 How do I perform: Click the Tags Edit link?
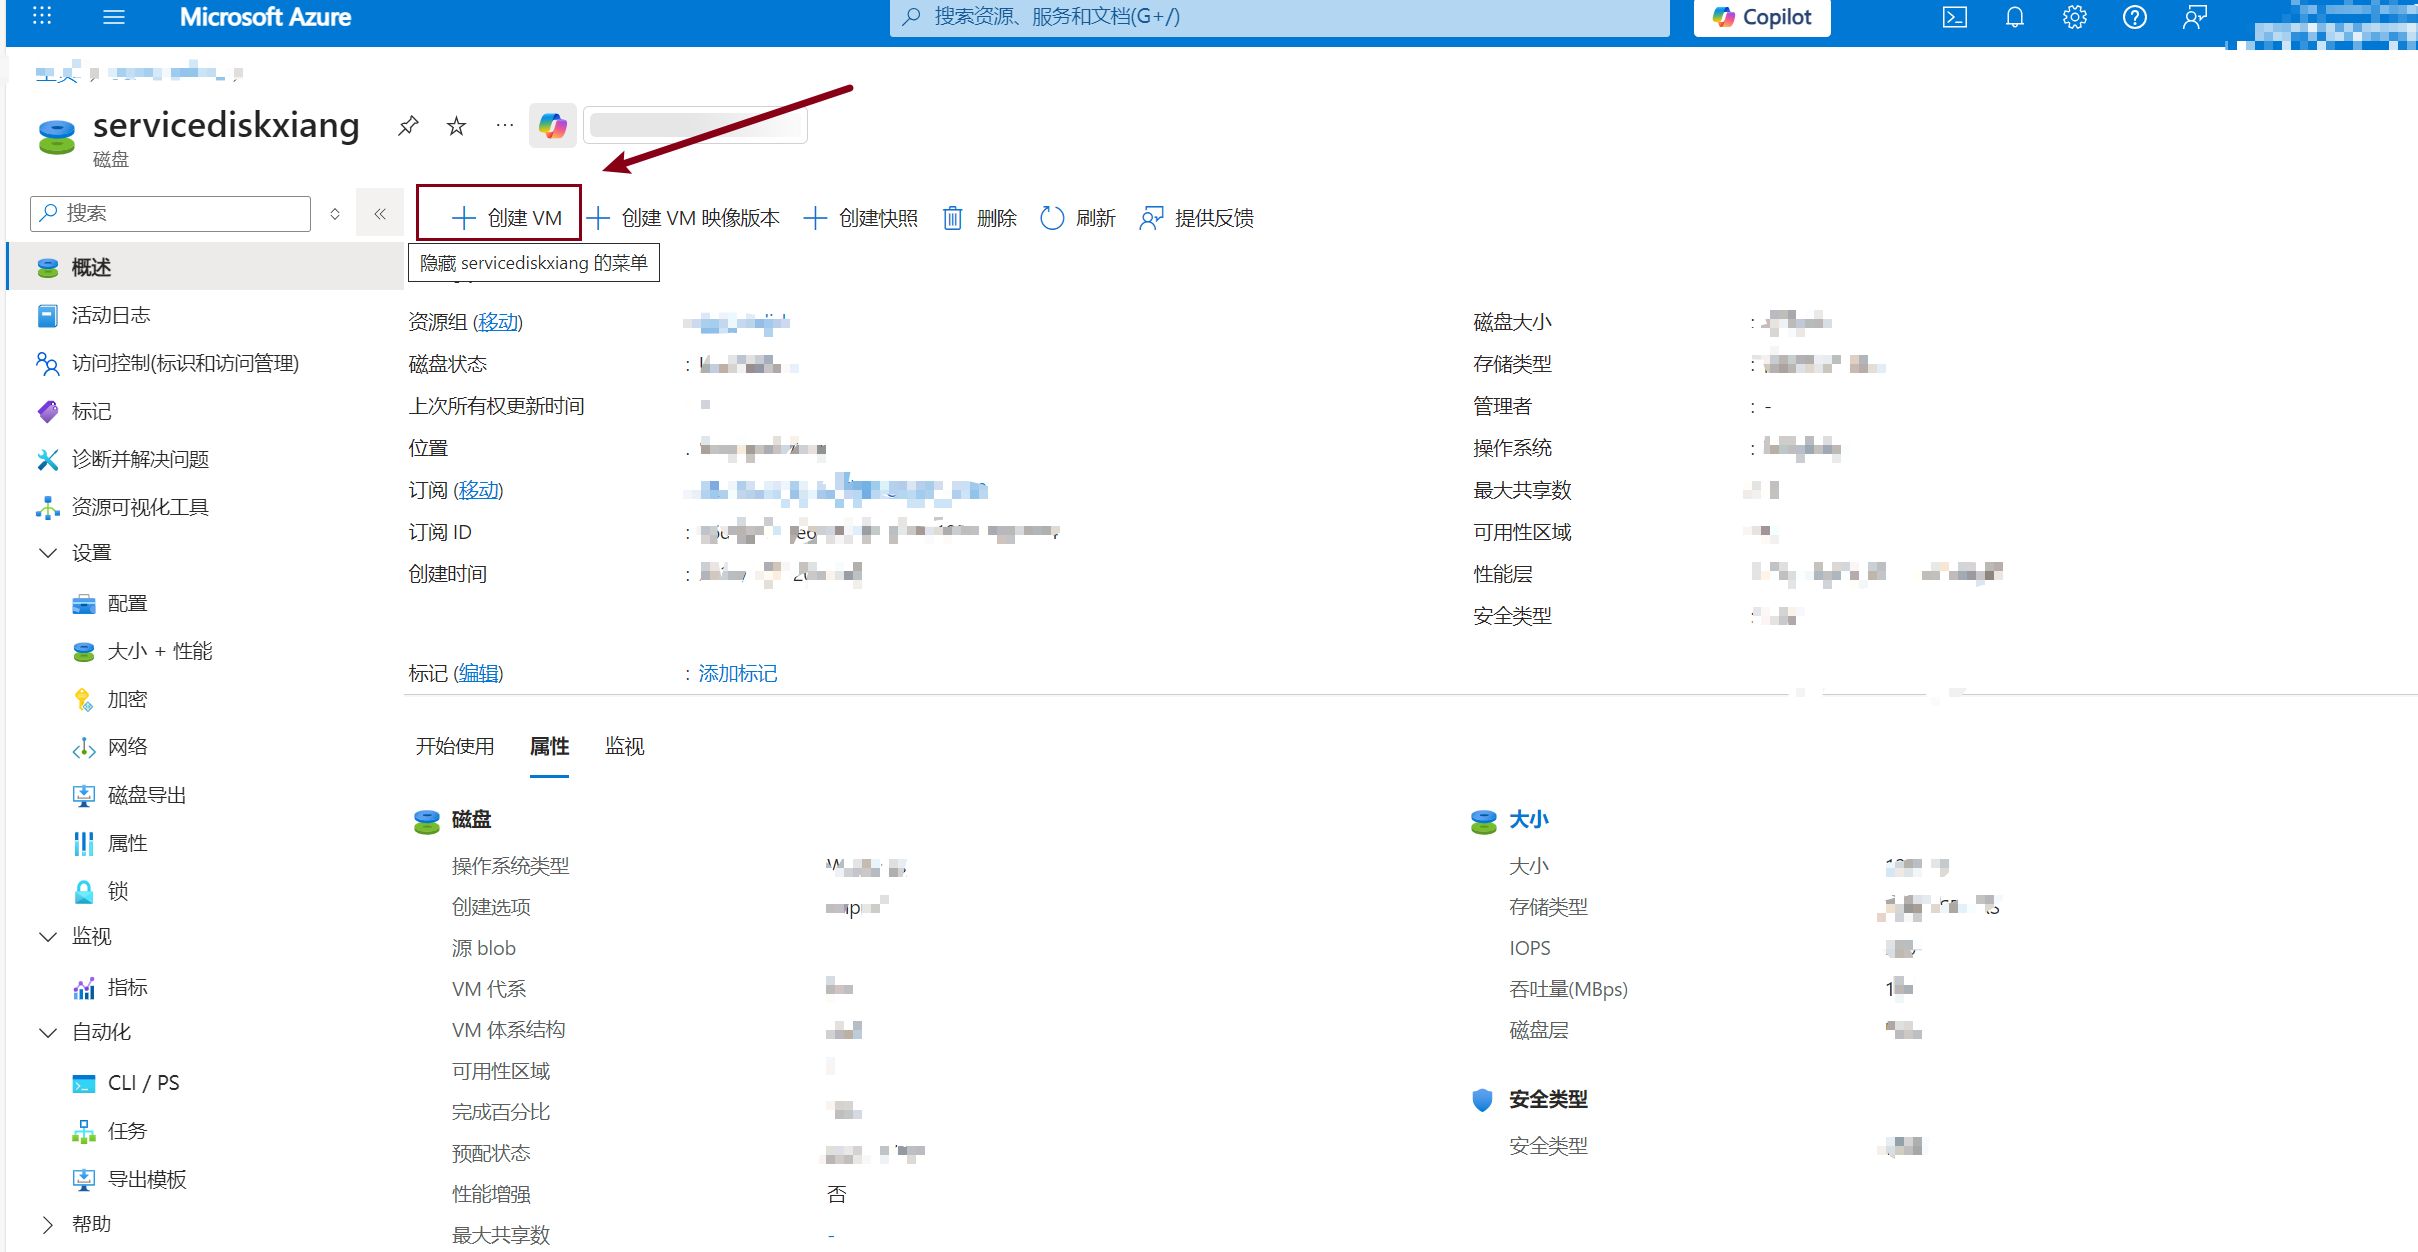[x=478, y=674]
